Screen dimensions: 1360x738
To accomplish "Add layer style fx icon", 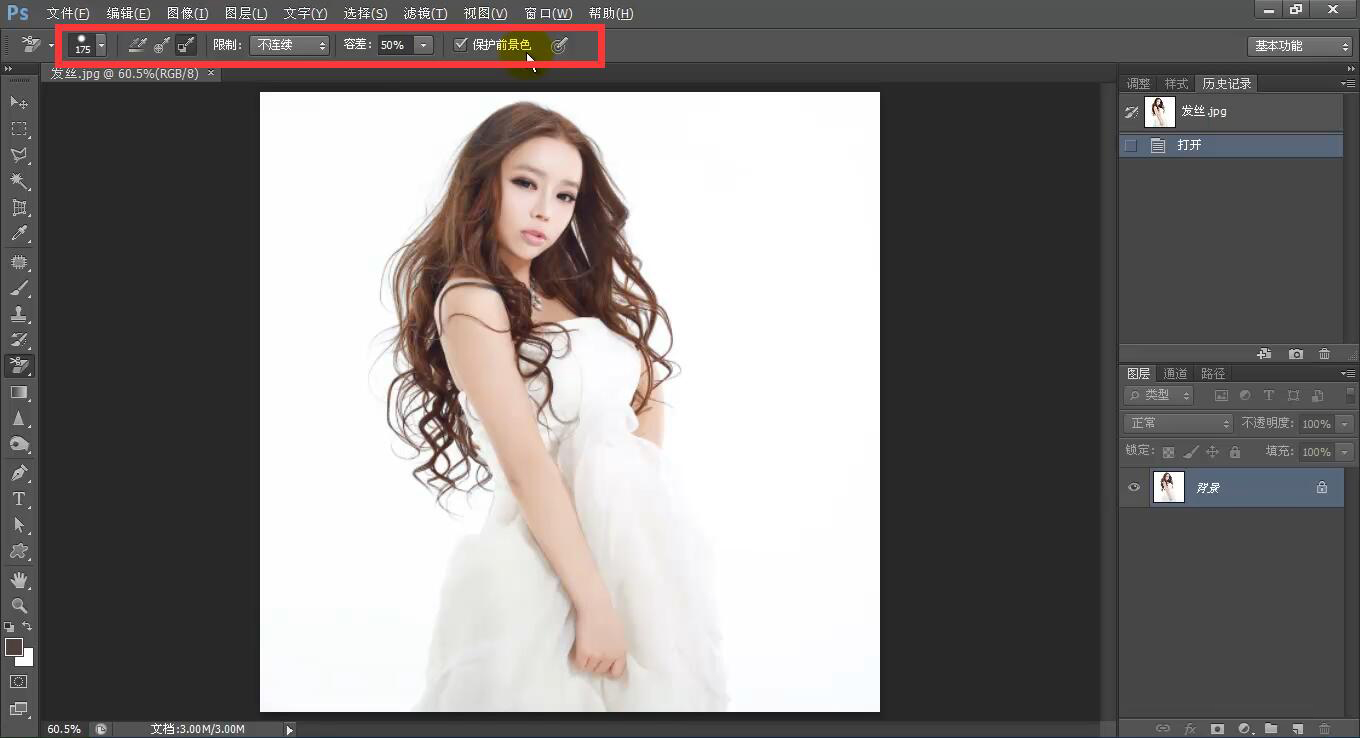I will pos(1190,729).
